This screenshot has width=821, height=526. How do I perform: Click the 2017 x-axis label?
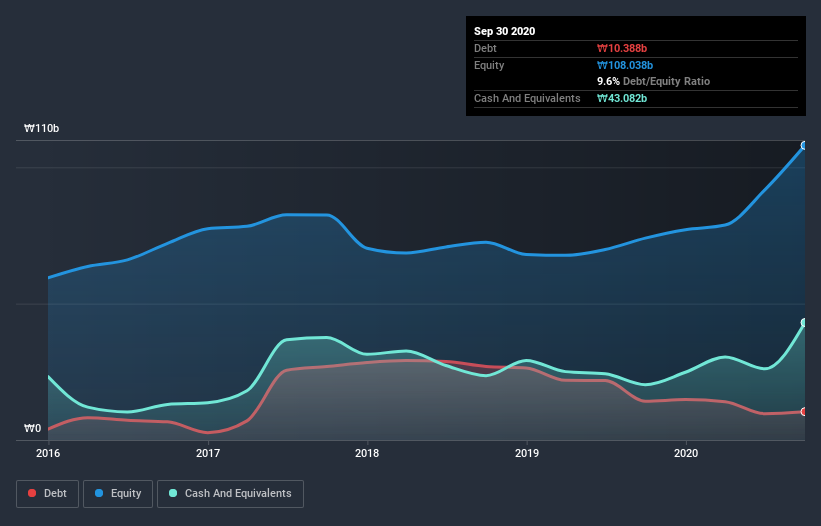(x=208, y=453)
